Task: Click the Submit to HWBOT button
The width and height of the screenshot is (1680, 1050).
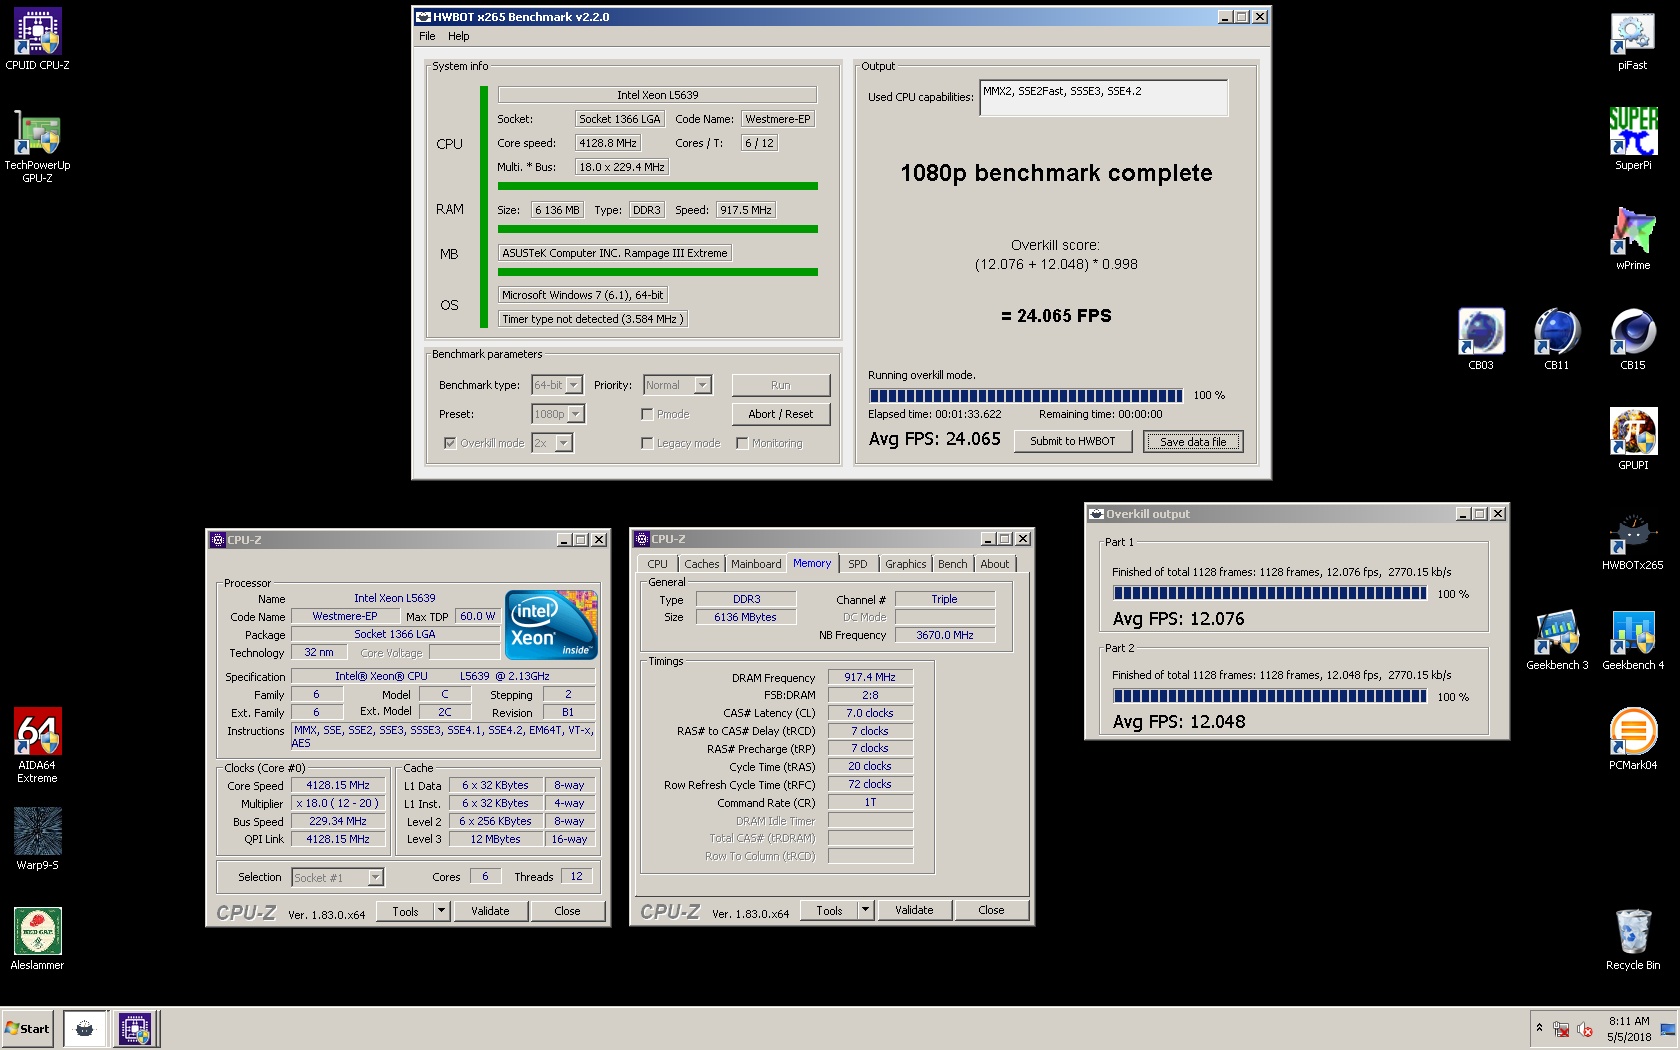Action: 1072,441
